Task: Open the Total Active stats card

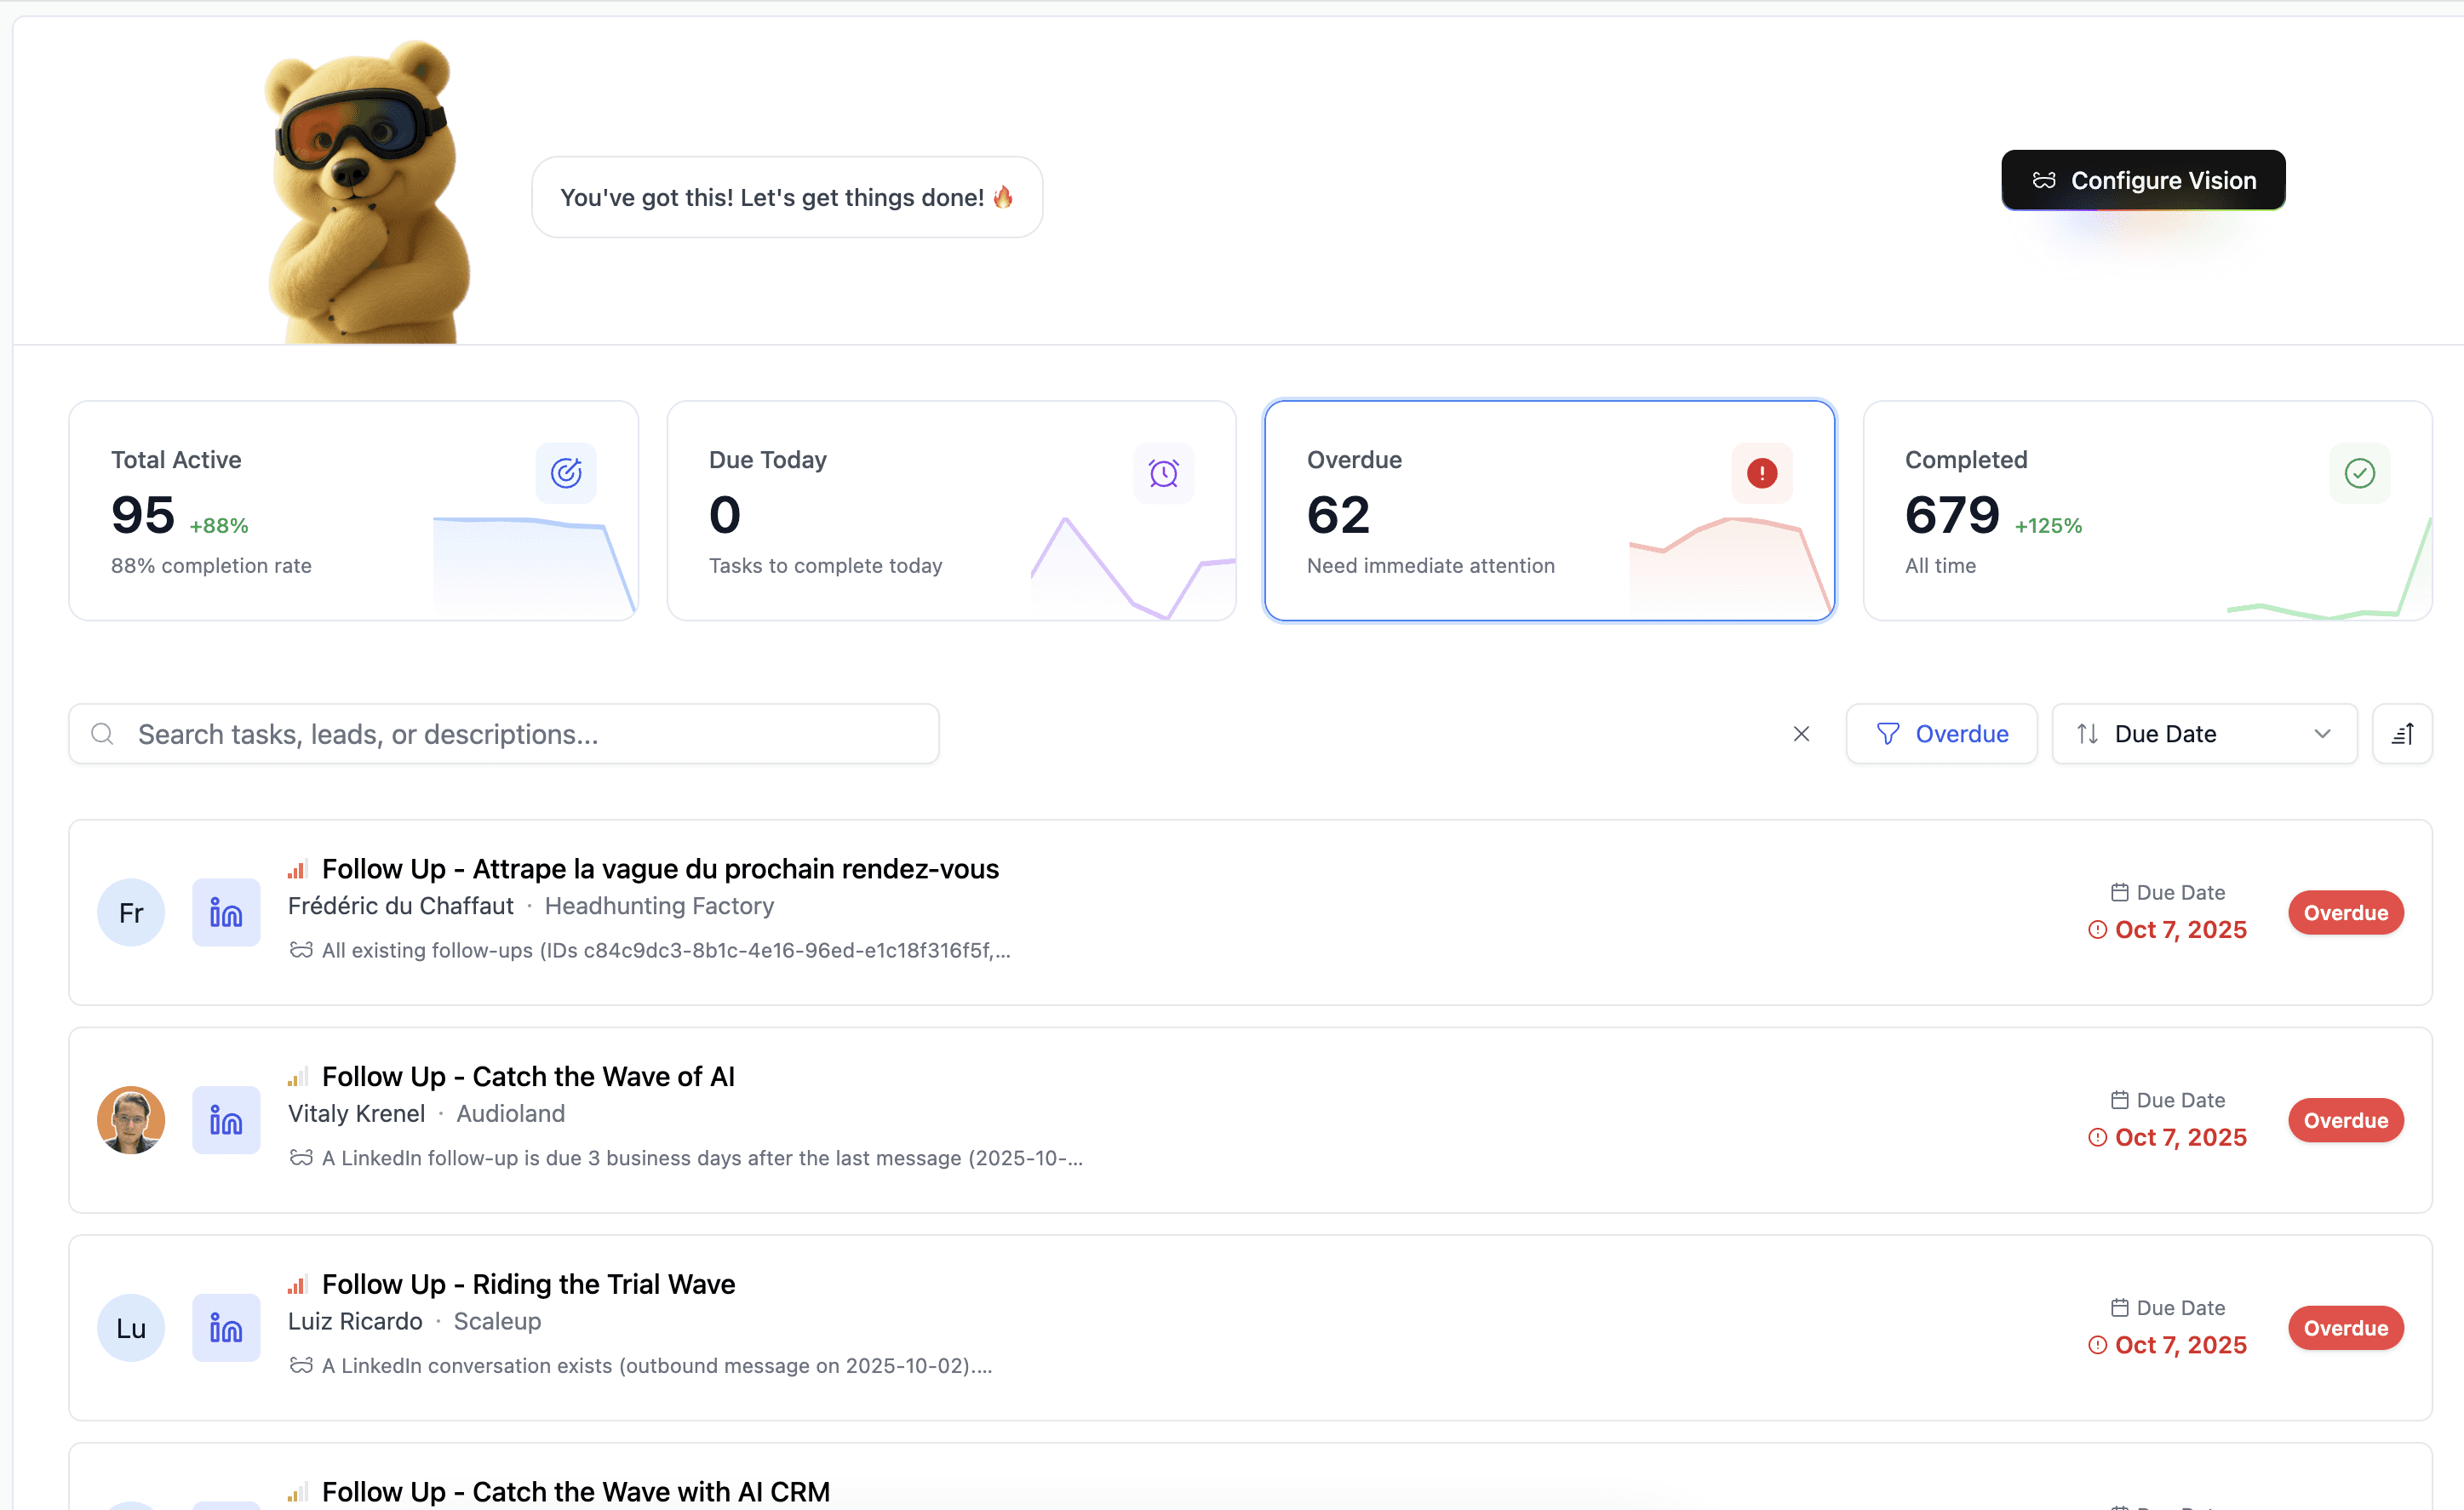Action: point(353,511)
